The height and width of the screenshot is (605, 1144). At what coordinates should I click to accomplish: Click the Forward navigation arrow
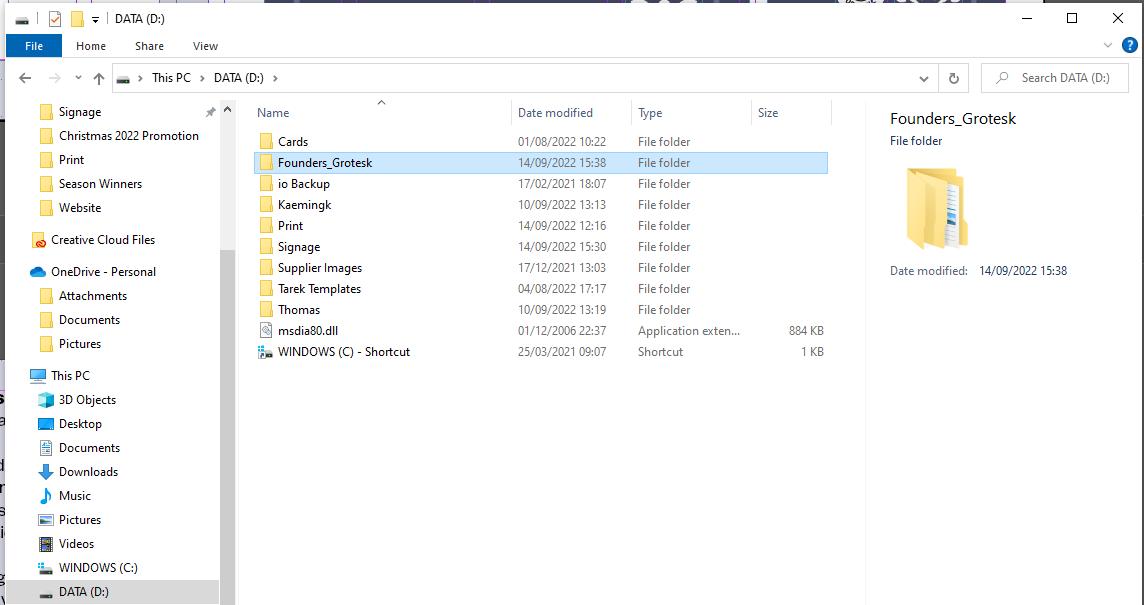coord(55,78)
